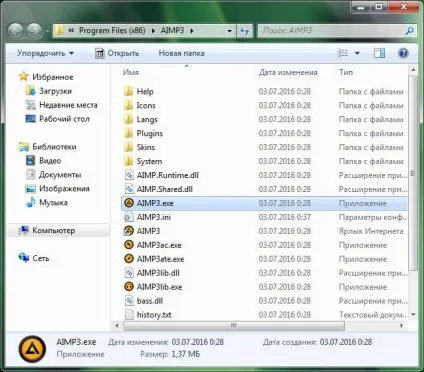Select the Plugins folder icon

[129, 133]
